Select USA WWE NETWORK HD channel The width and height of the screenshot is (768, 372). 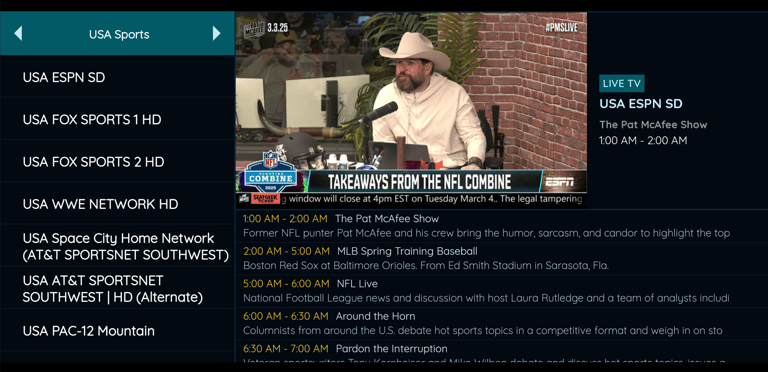117,204
